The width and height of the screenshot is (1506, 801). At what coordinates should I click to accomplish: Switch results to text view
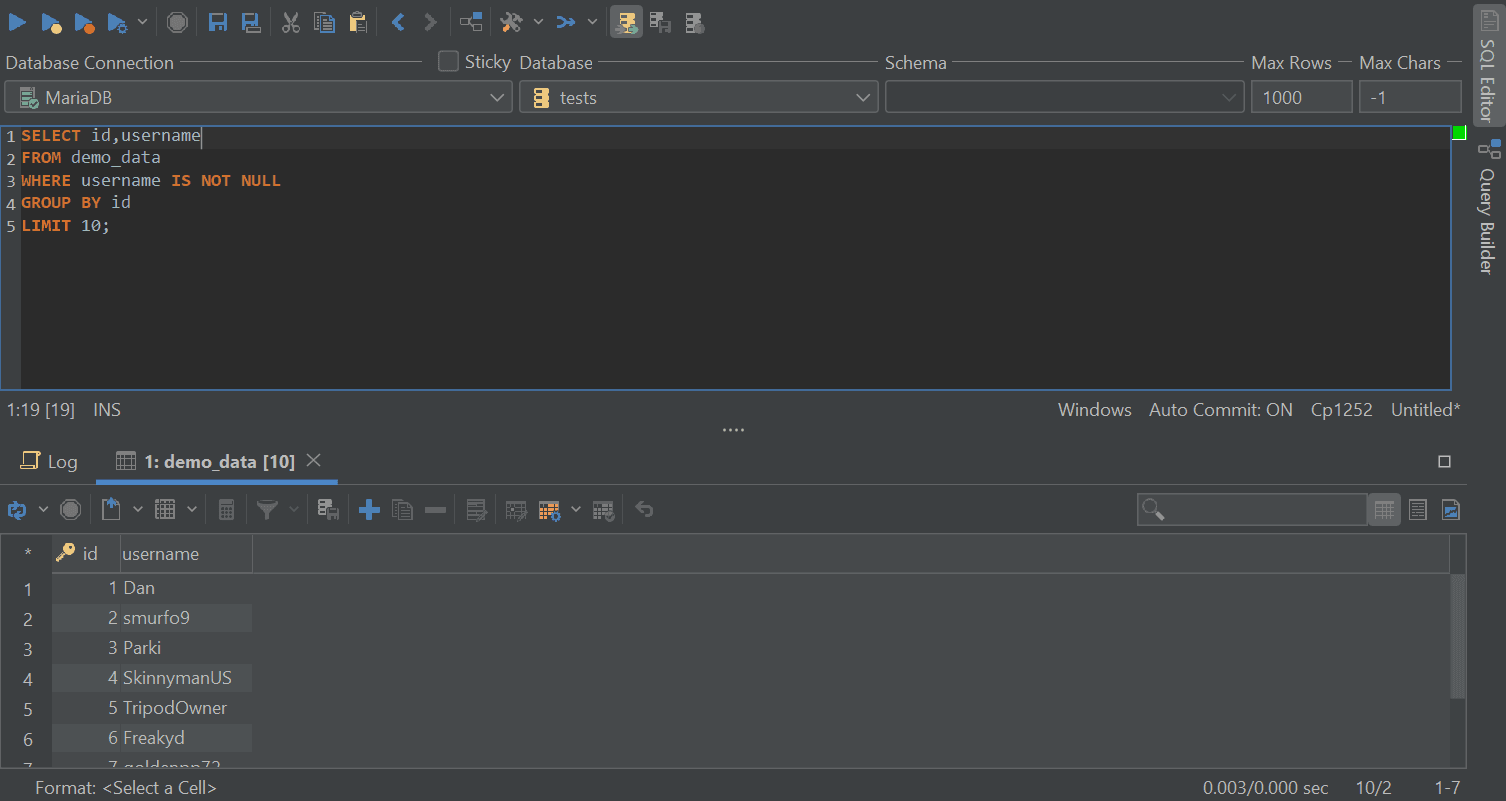pos(1417,509)
